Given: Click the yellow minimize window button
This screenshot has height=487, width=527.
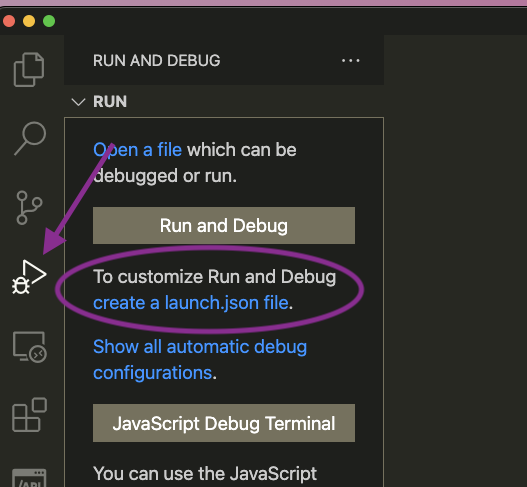Looking at the screenshot, I should pyautogui.click(x=29, y=21).
